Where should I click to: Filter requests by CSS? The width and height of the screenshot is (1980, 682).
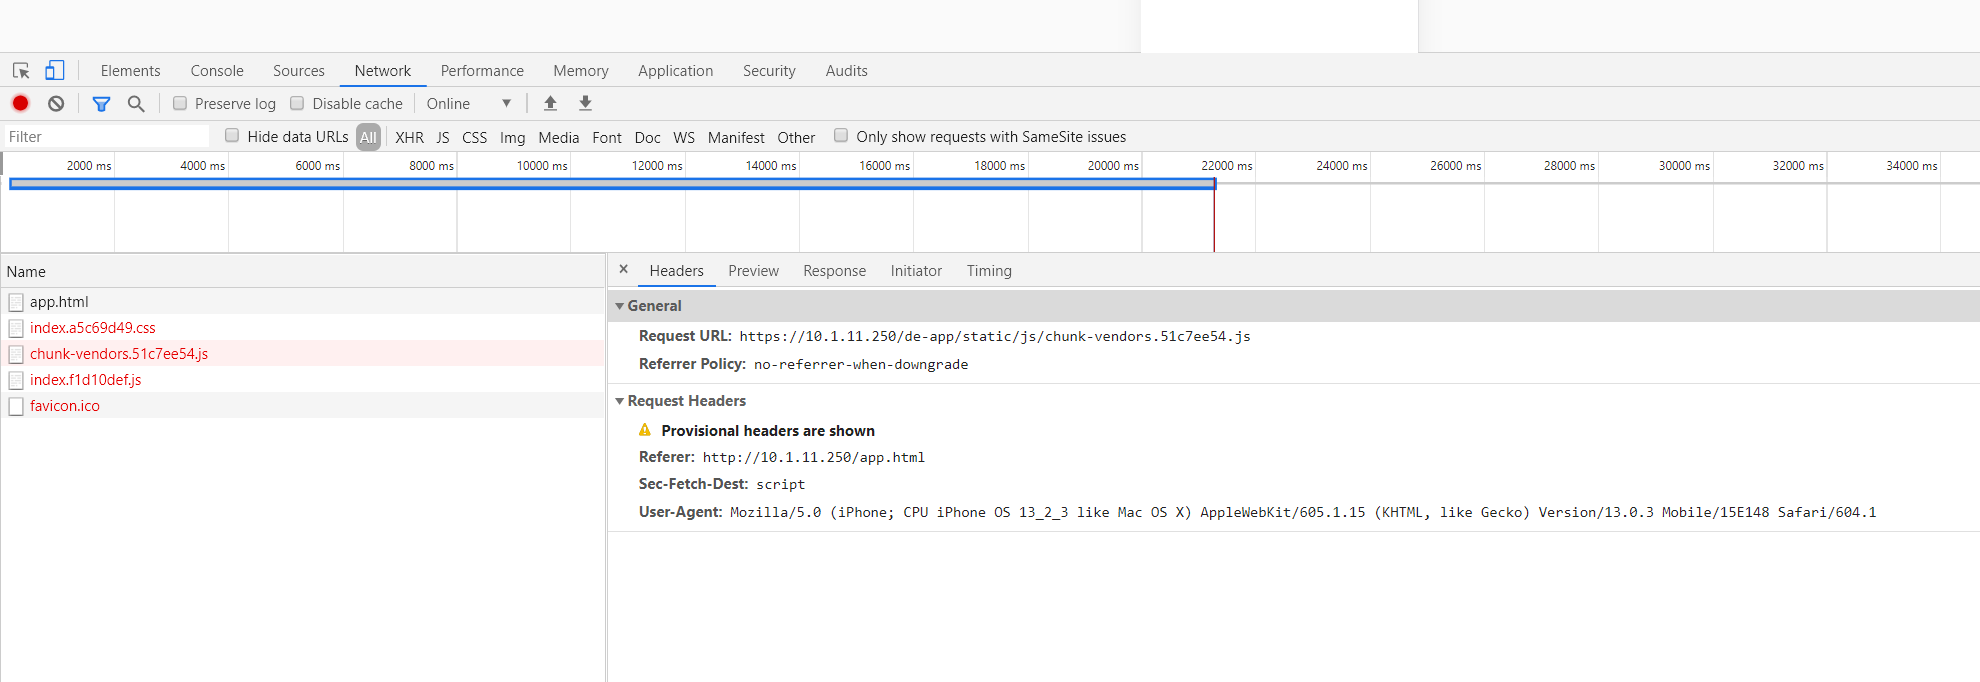coord(475,137)
